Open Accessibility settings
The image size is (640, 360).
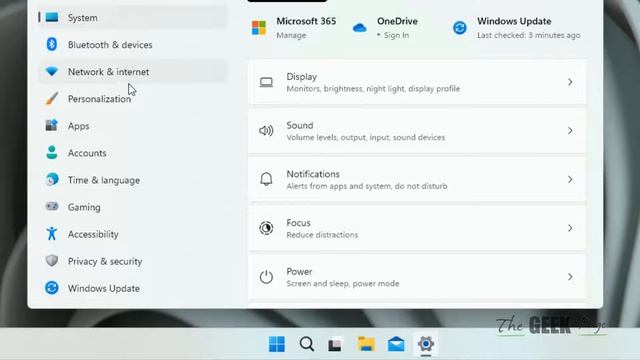(132, 234)
